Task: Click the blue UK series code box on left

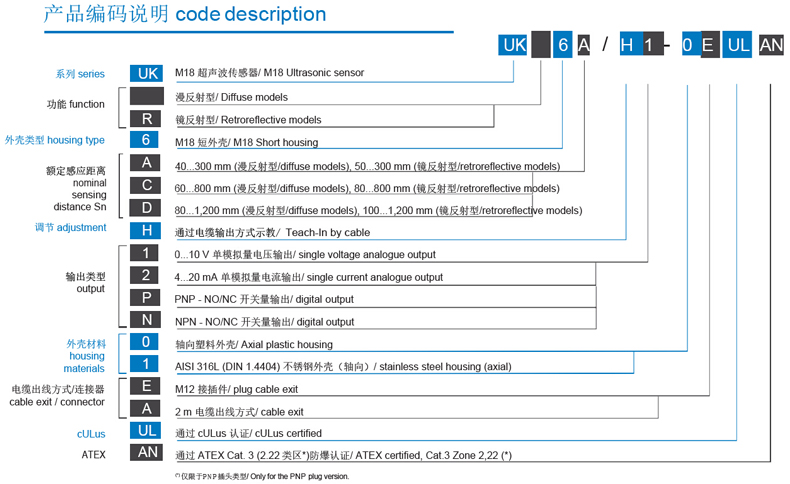Action: coord(146,73)
